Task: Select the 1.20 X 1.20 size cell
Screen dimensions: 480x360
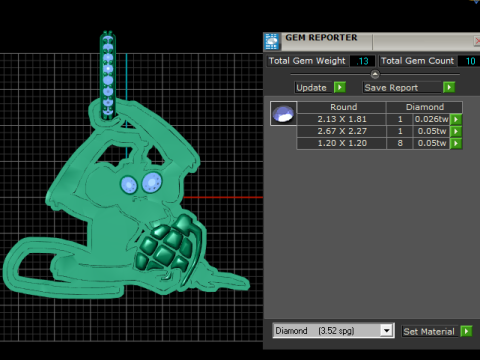Action: click(342, 143)
